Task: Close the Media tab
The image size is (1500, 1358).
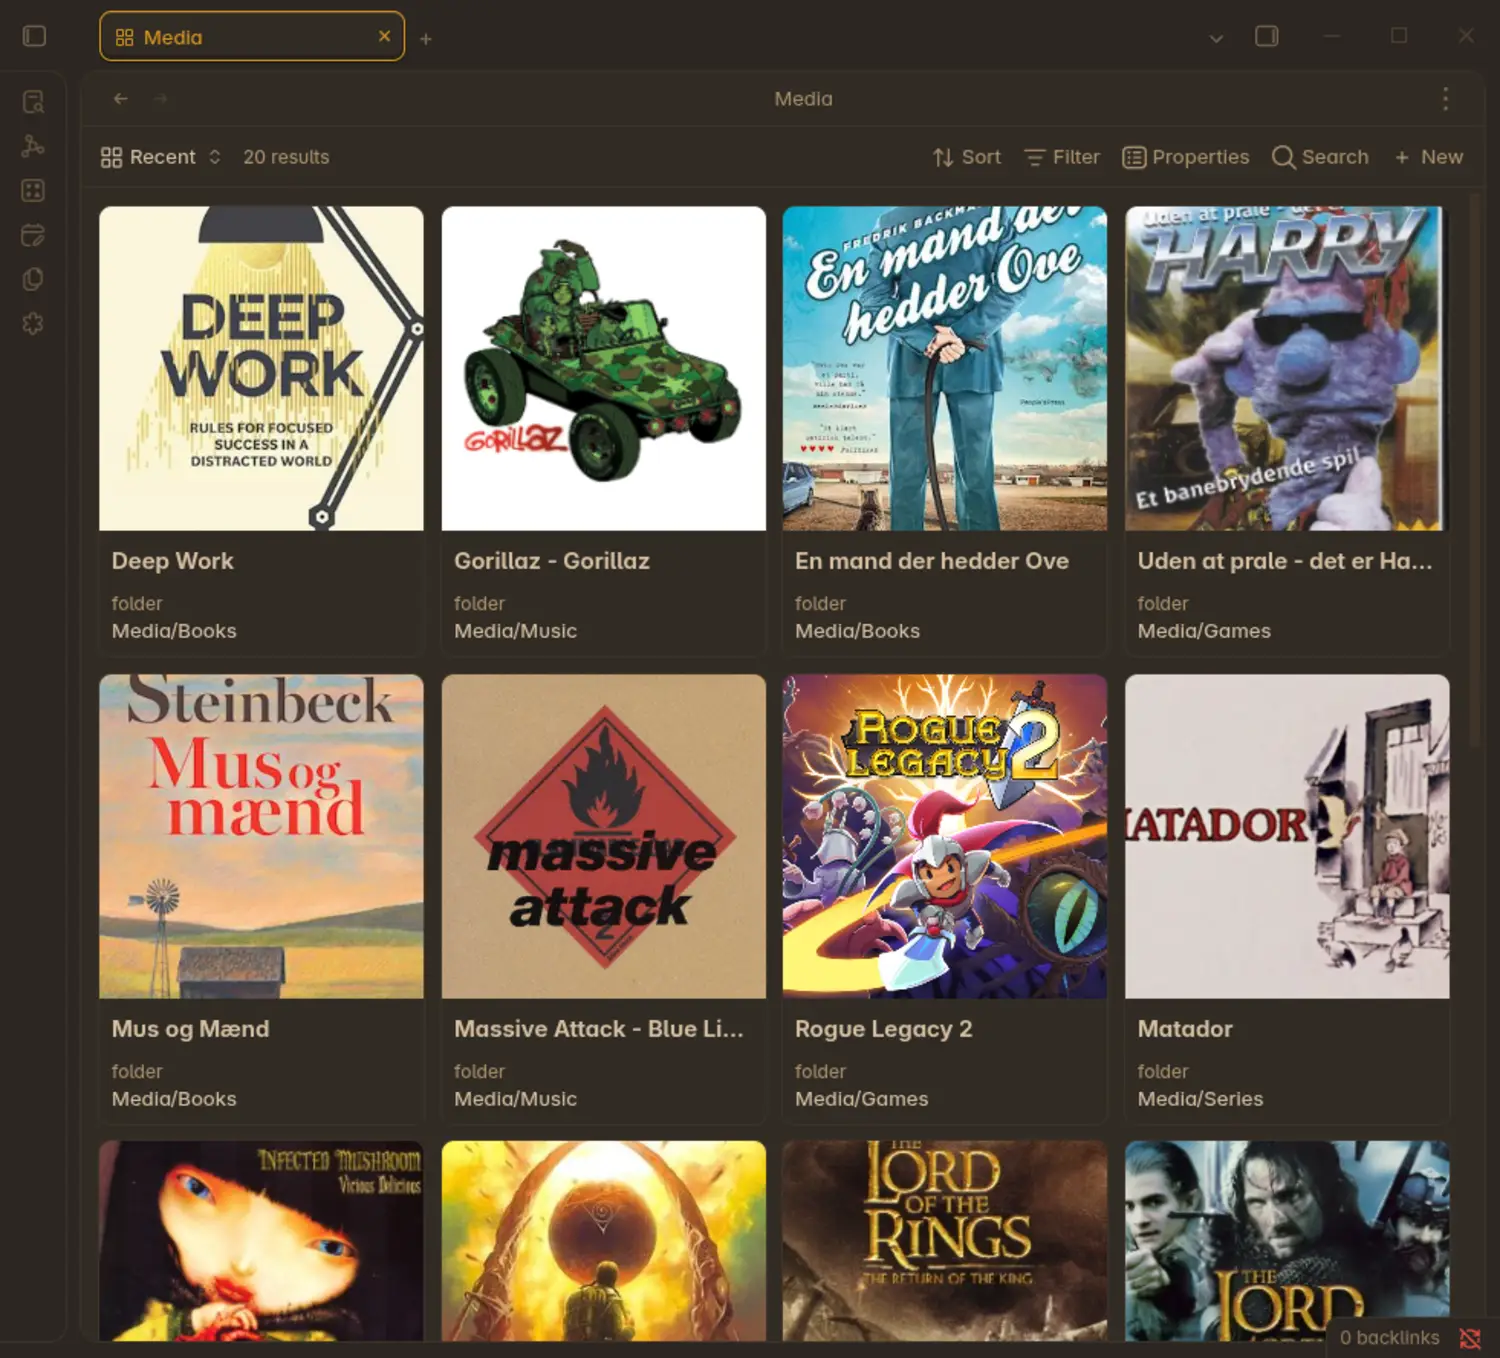Action: (384, 36)
